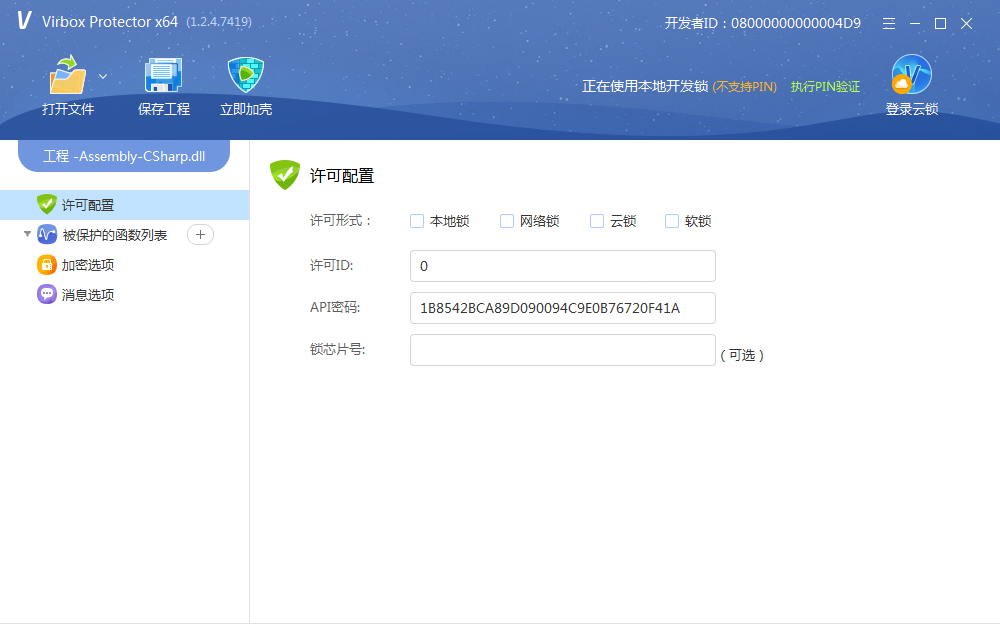Click purple chat icon of 消息选项
Screen dimensions: 1000x624
tap(47, 294)
